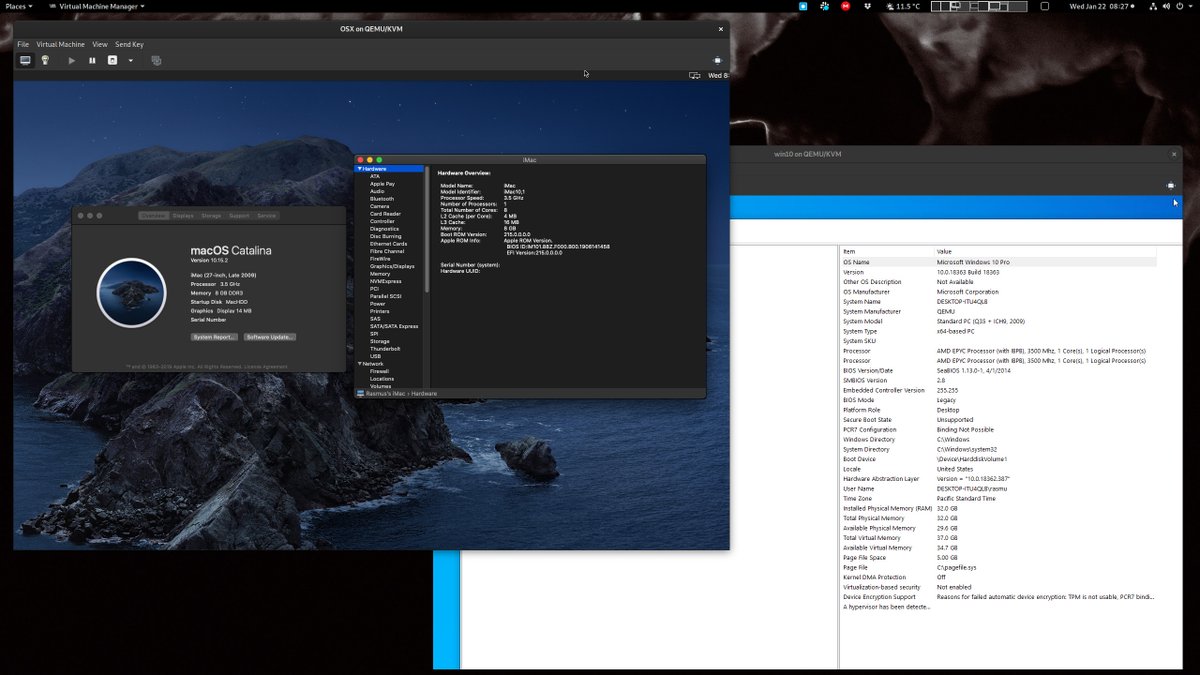
Task: Power on the OSX virtual machine
Action: coord(71,60)
